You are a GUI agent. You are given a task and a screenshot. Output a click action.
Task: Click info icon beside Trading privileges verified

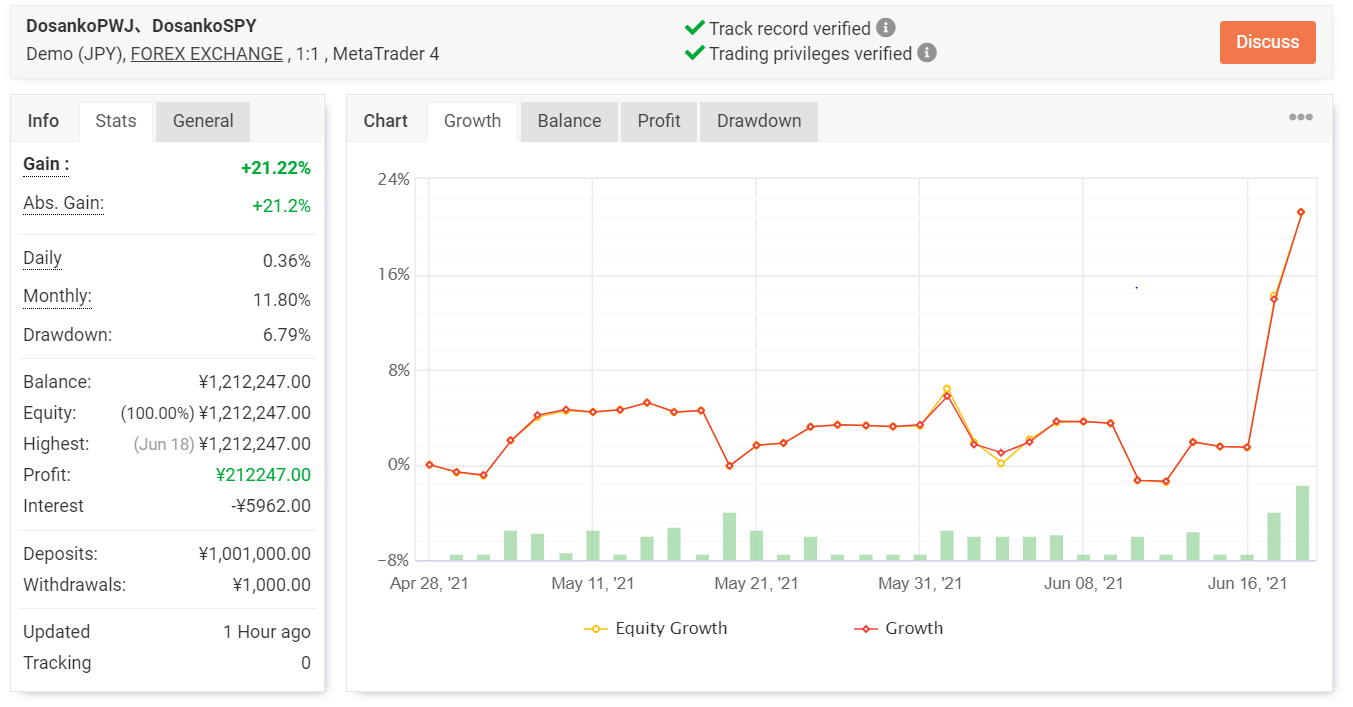tap(927, 53)
